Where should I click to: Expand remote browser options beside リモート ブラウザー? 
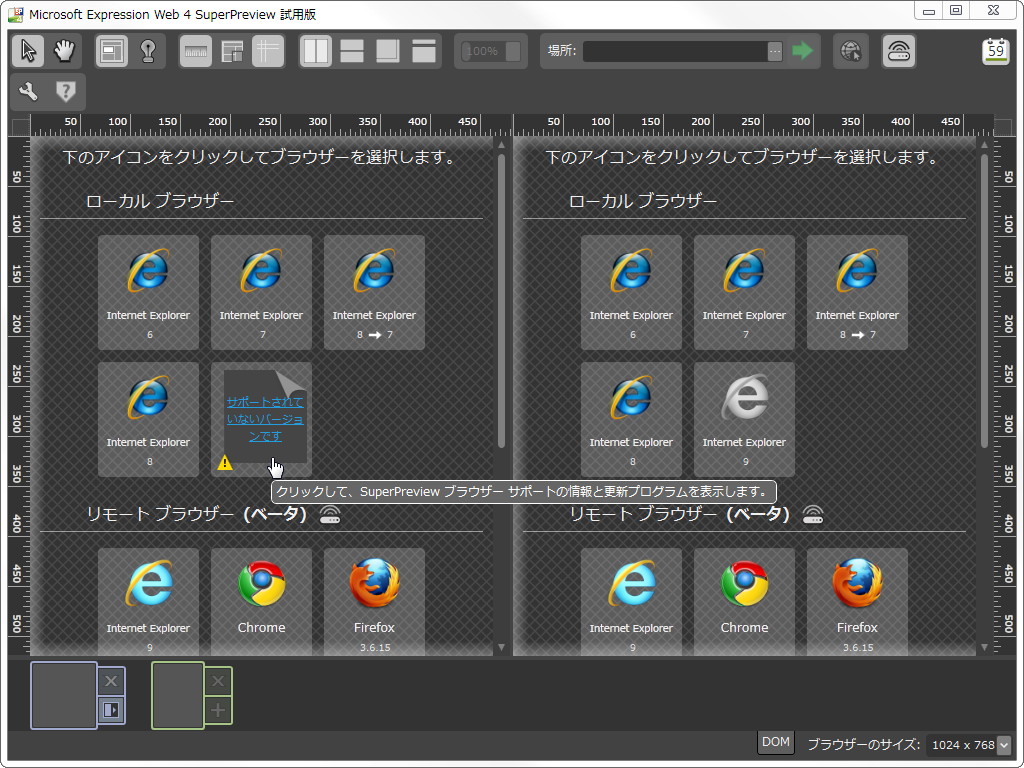pos(330,514)
